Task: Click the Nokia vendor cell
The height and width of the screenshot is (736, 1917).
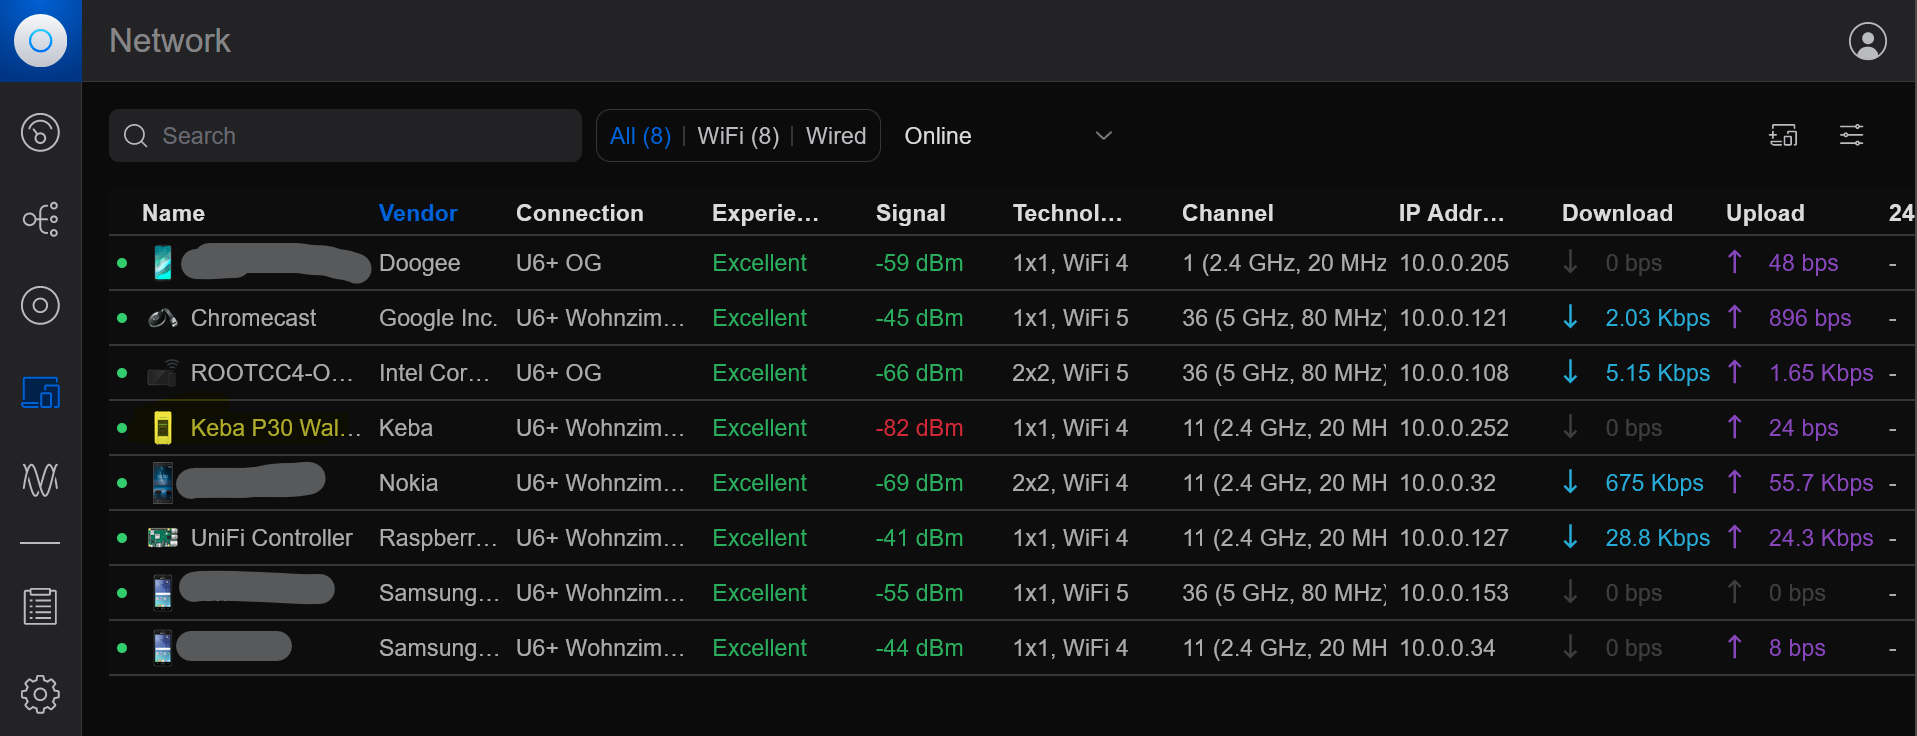Action: point(408,483)
